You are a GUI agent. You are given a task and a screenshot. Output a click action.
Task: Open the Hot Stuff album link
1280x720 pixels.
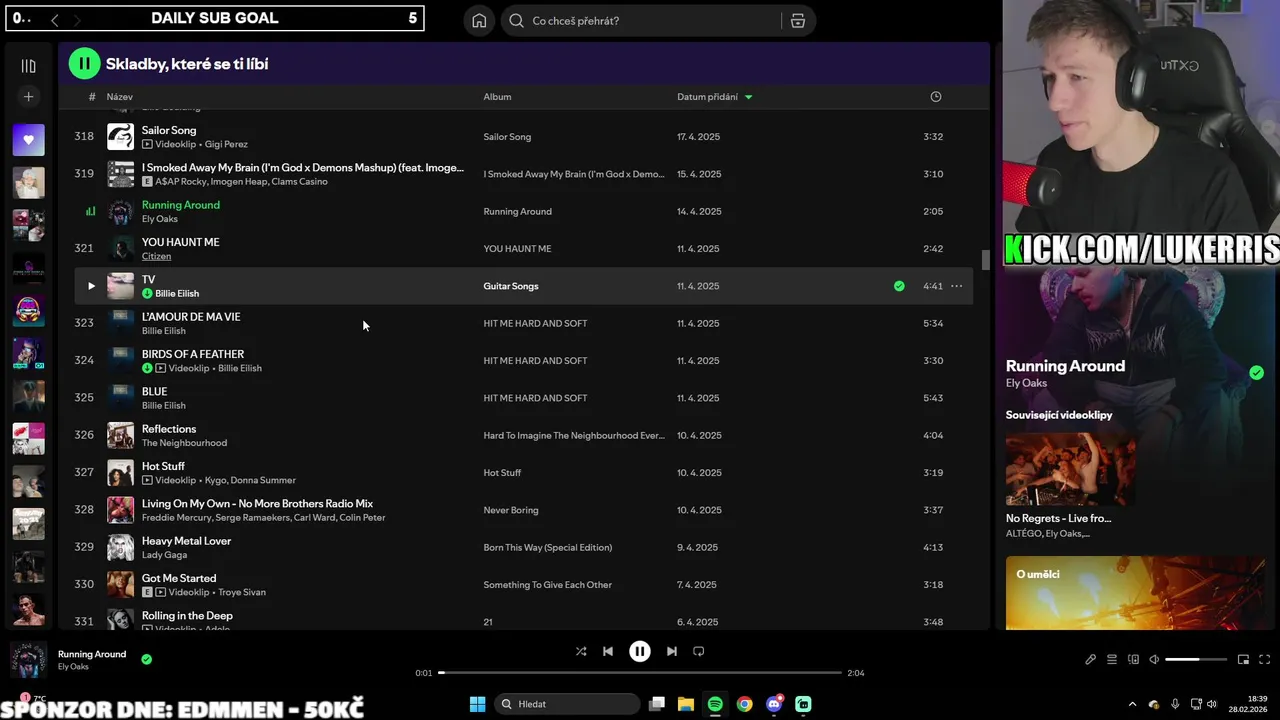(x=502, y=473)
